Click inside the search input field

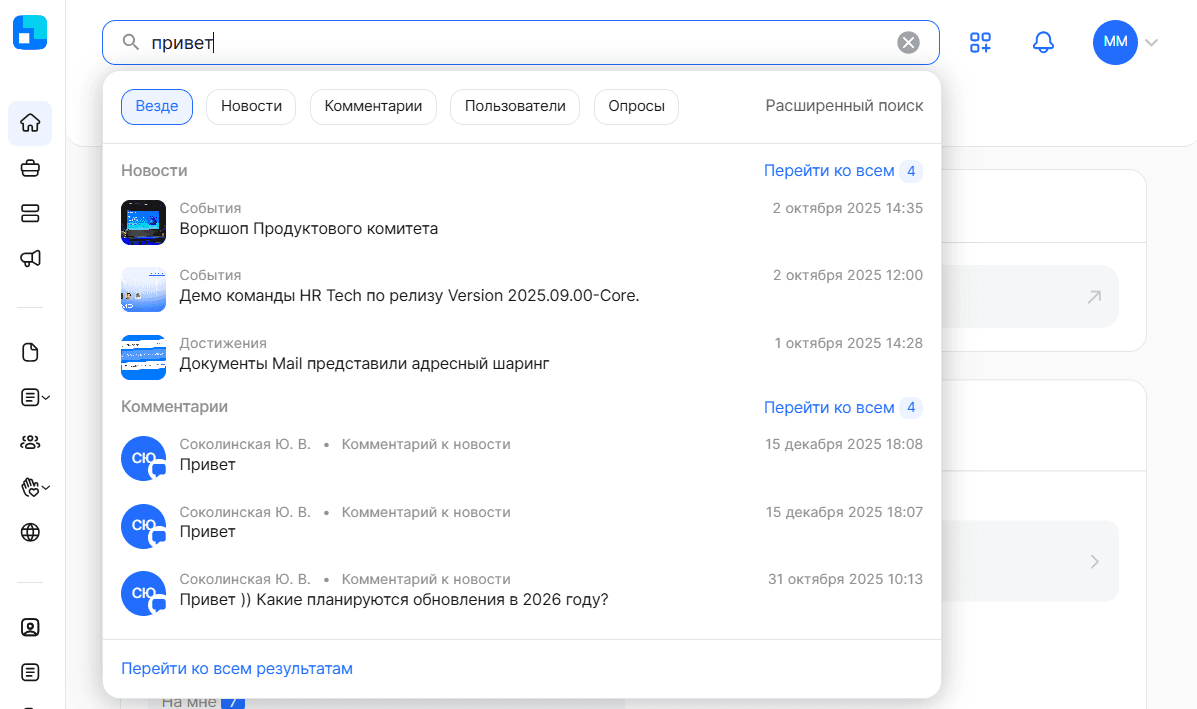[400, 42]
